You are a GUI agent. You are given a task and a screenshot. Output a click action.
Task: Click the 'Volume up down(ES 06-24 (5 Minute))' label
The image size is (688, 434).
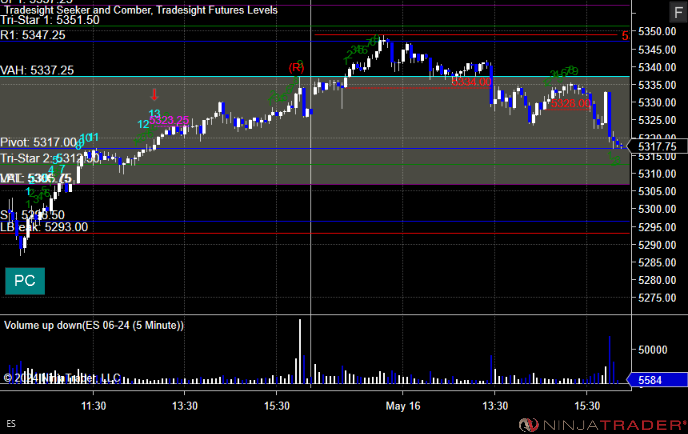94,325
